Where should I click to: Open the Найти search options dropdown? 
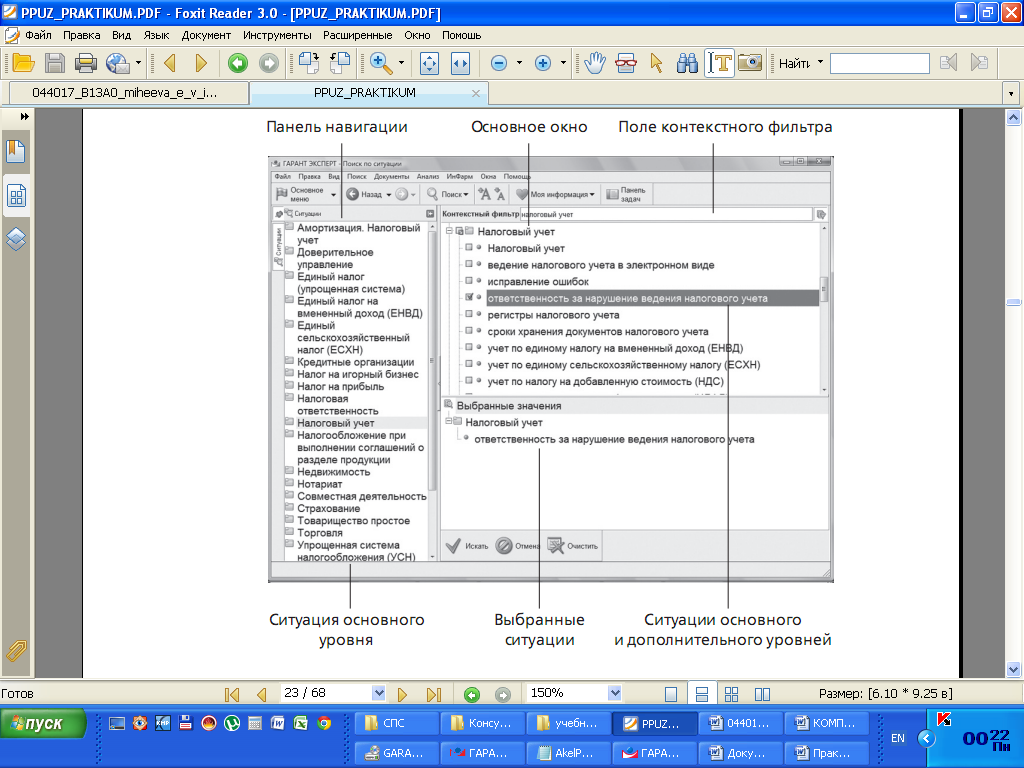point(820,63)
